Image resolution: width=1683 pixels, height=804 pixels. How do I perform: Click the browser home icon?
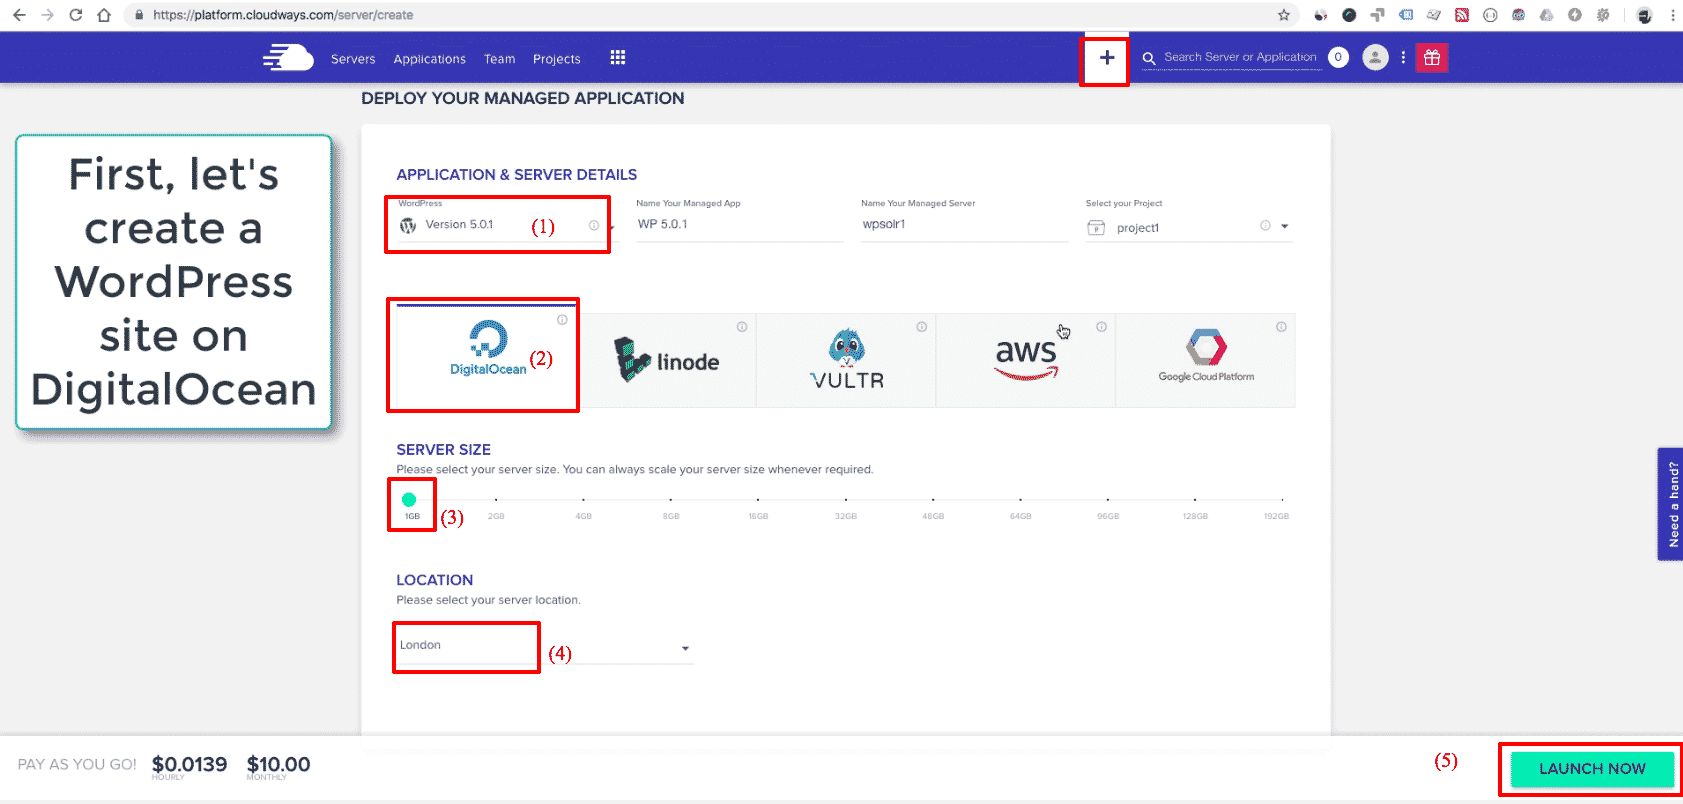pos(104,15)
